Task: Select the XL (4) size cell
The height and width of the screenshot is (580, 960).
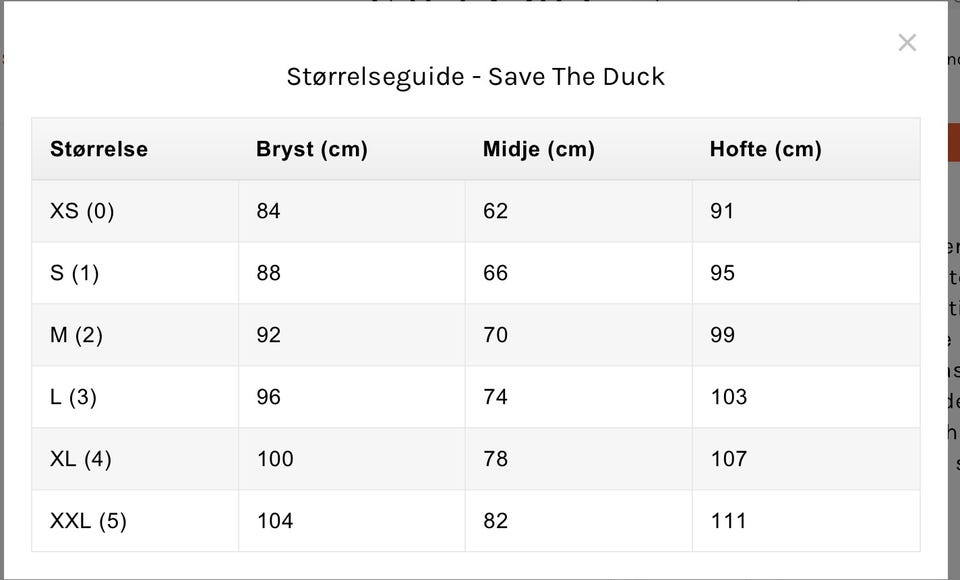Action: 81,459
